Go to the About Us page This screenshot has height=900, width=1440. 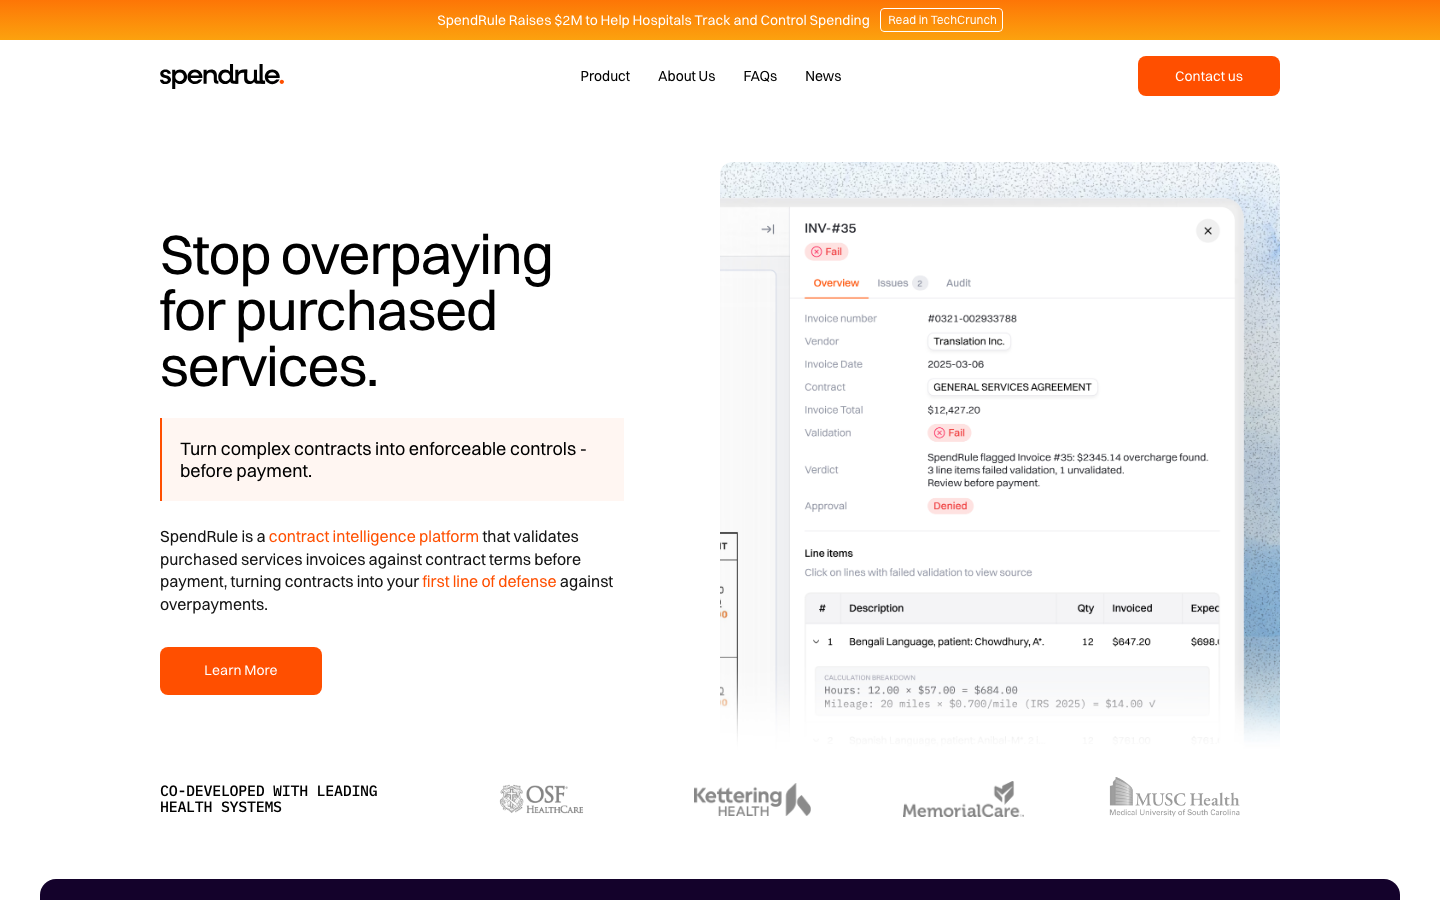click(686, 76)
